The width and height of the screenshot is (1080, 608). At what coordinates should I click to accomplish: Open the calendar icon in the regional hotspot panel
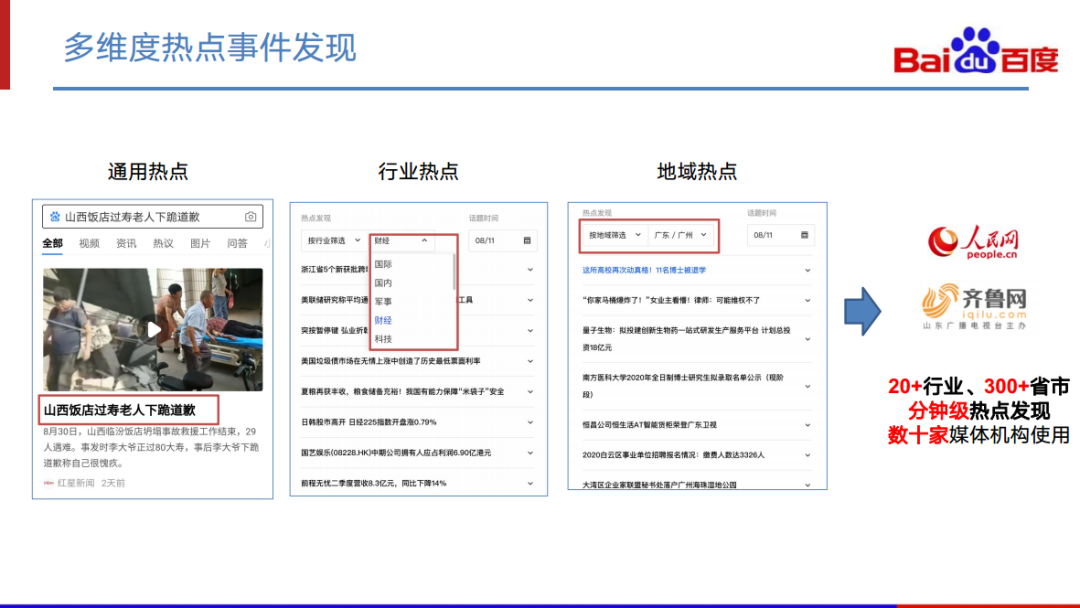[804, 235]
